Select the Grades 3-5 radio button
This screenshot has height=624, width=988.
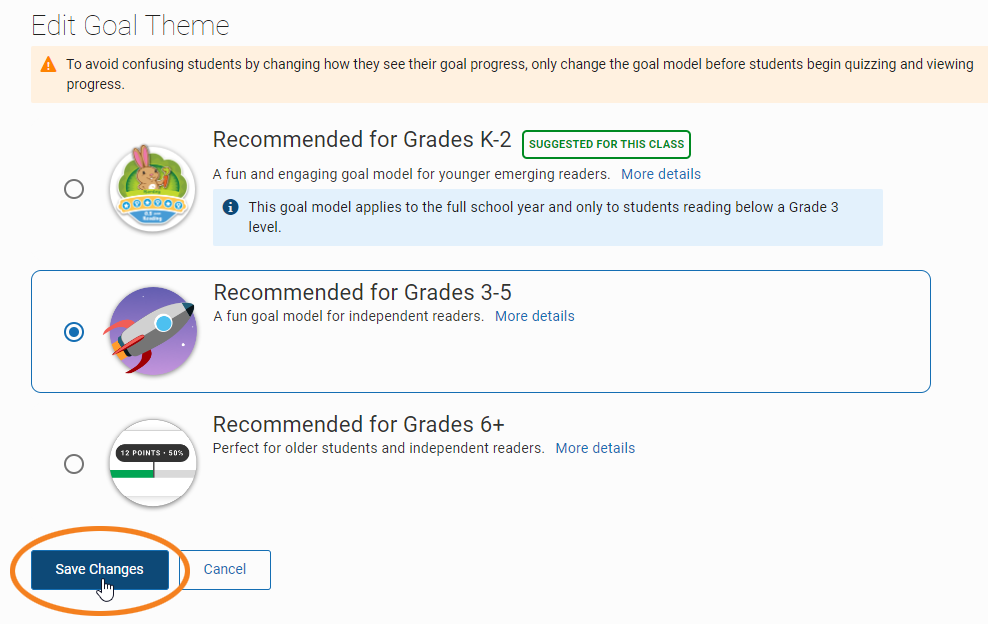click(74, 332)
